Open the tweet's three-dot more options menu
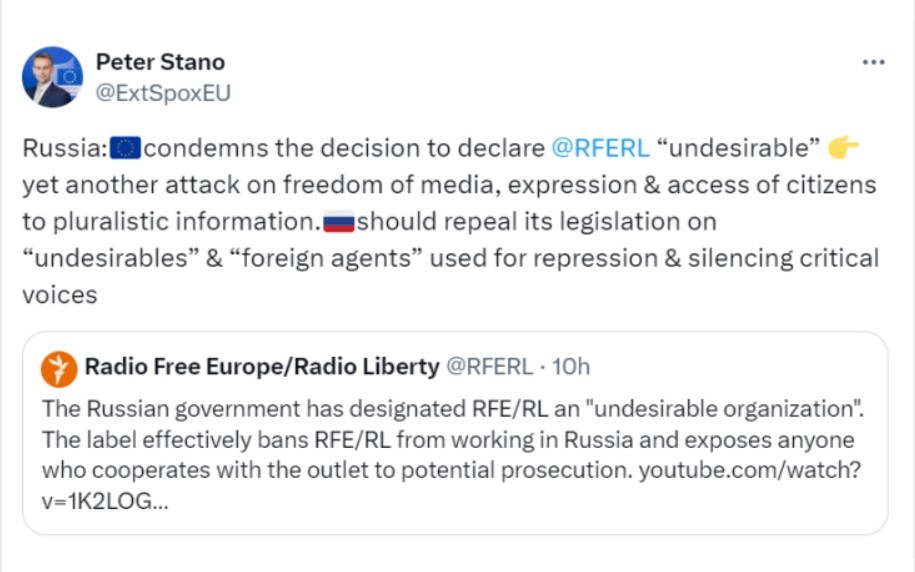This screenshot has width=915, height=572. (873, 62)
